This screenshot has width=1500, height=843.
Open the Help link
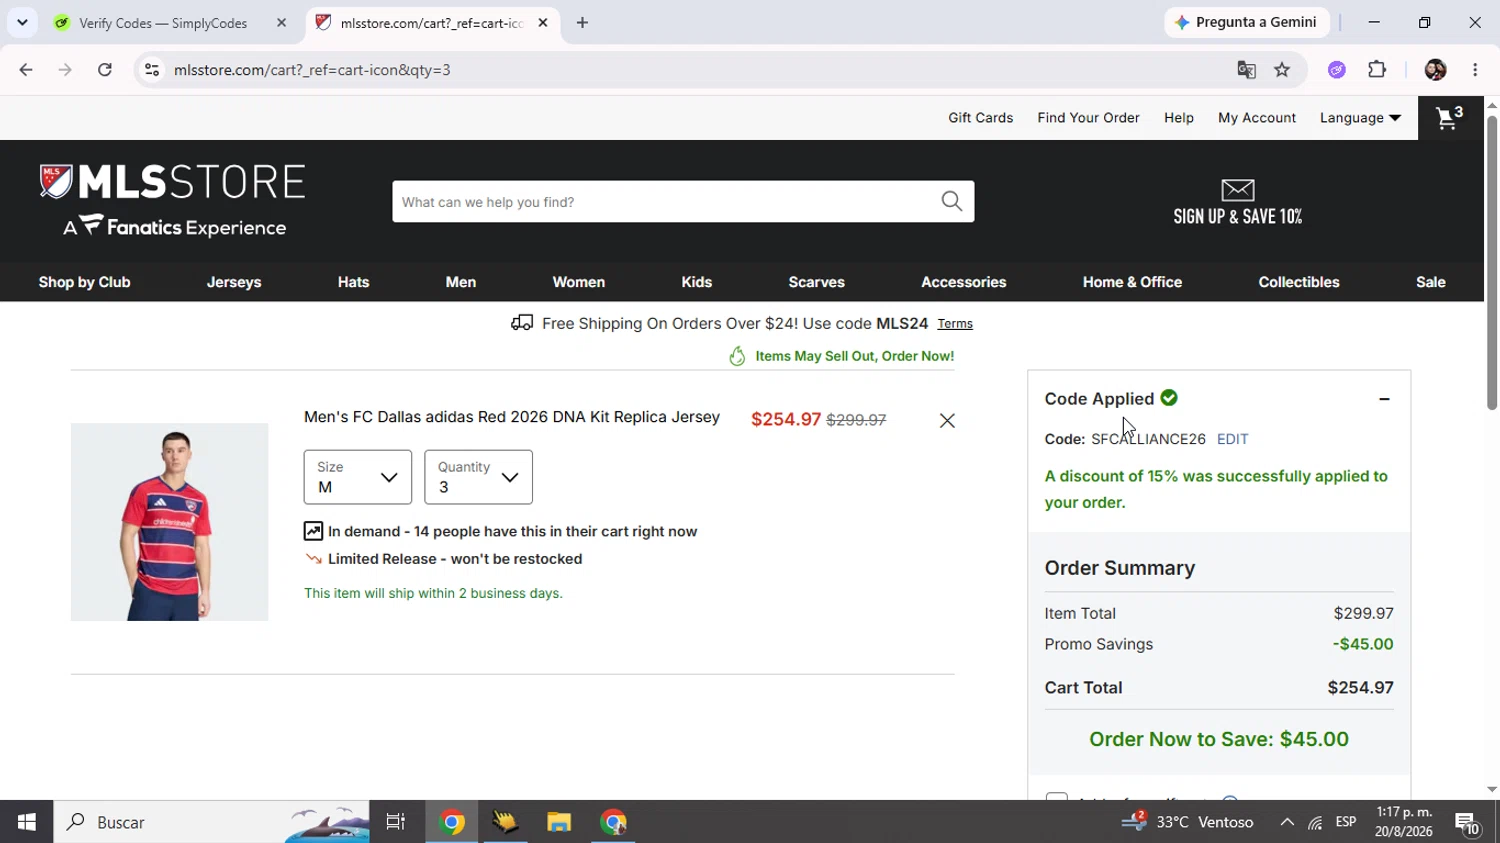pos(1179,118)
